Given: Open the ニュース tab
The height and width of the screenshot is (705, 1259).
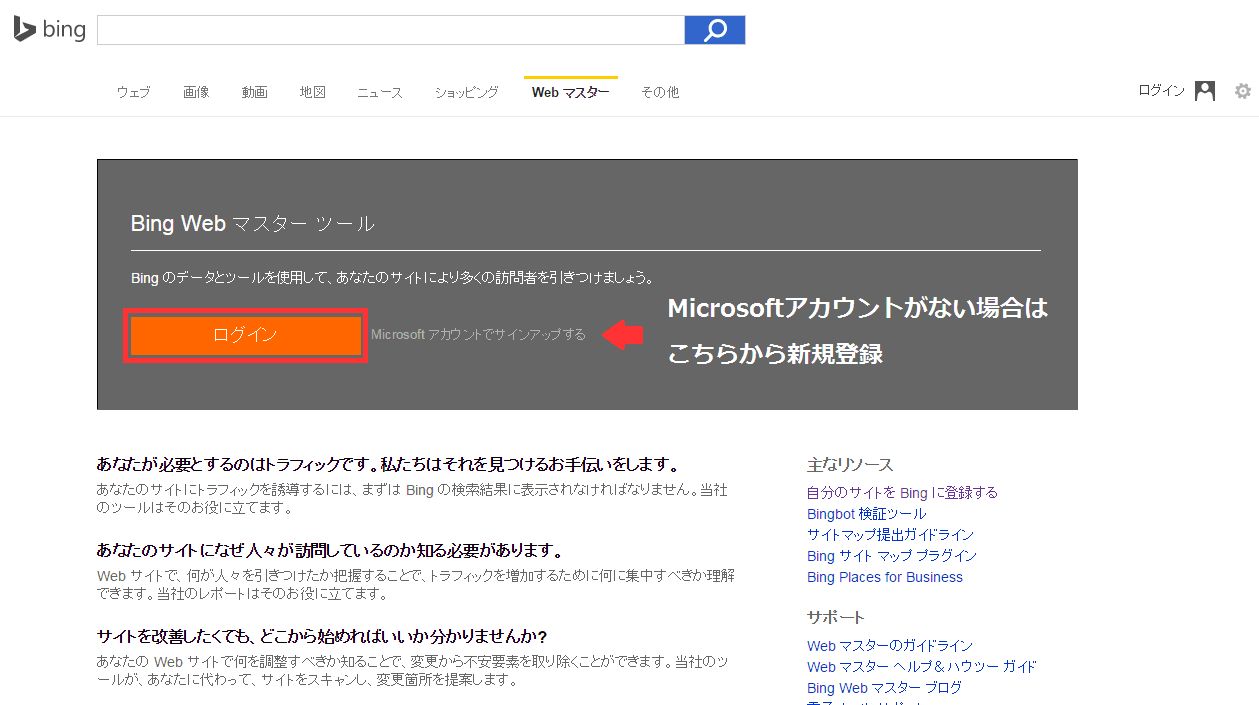Looking at the screenshot, I should [x=380, y=92].
